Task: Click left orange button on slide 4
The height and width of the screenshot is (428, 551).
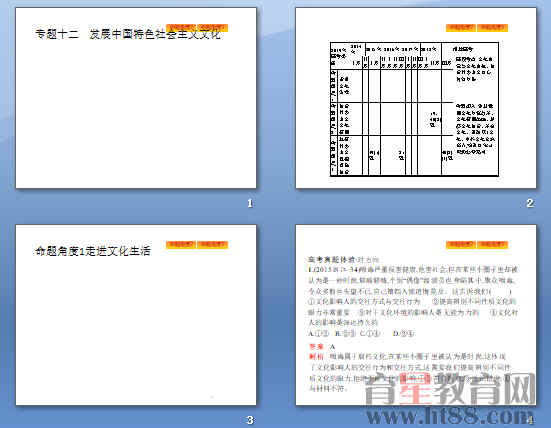Action: pos(461,245)
